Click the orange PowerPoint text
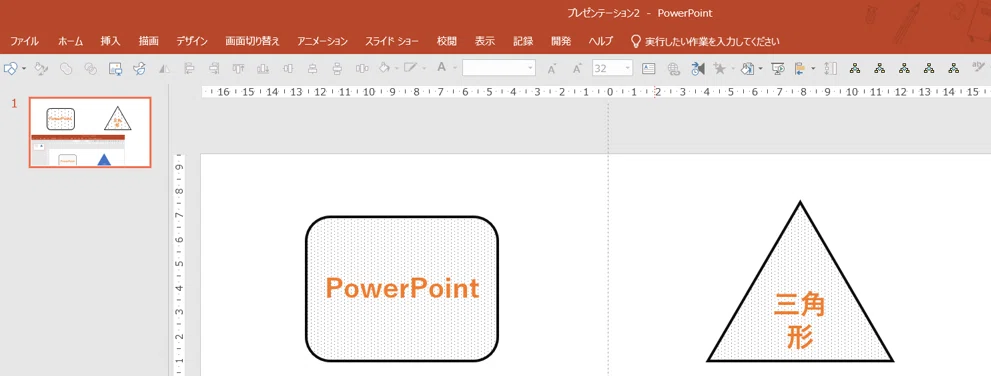The width and height of the screenshot is (991, 376). coord(402,289)
